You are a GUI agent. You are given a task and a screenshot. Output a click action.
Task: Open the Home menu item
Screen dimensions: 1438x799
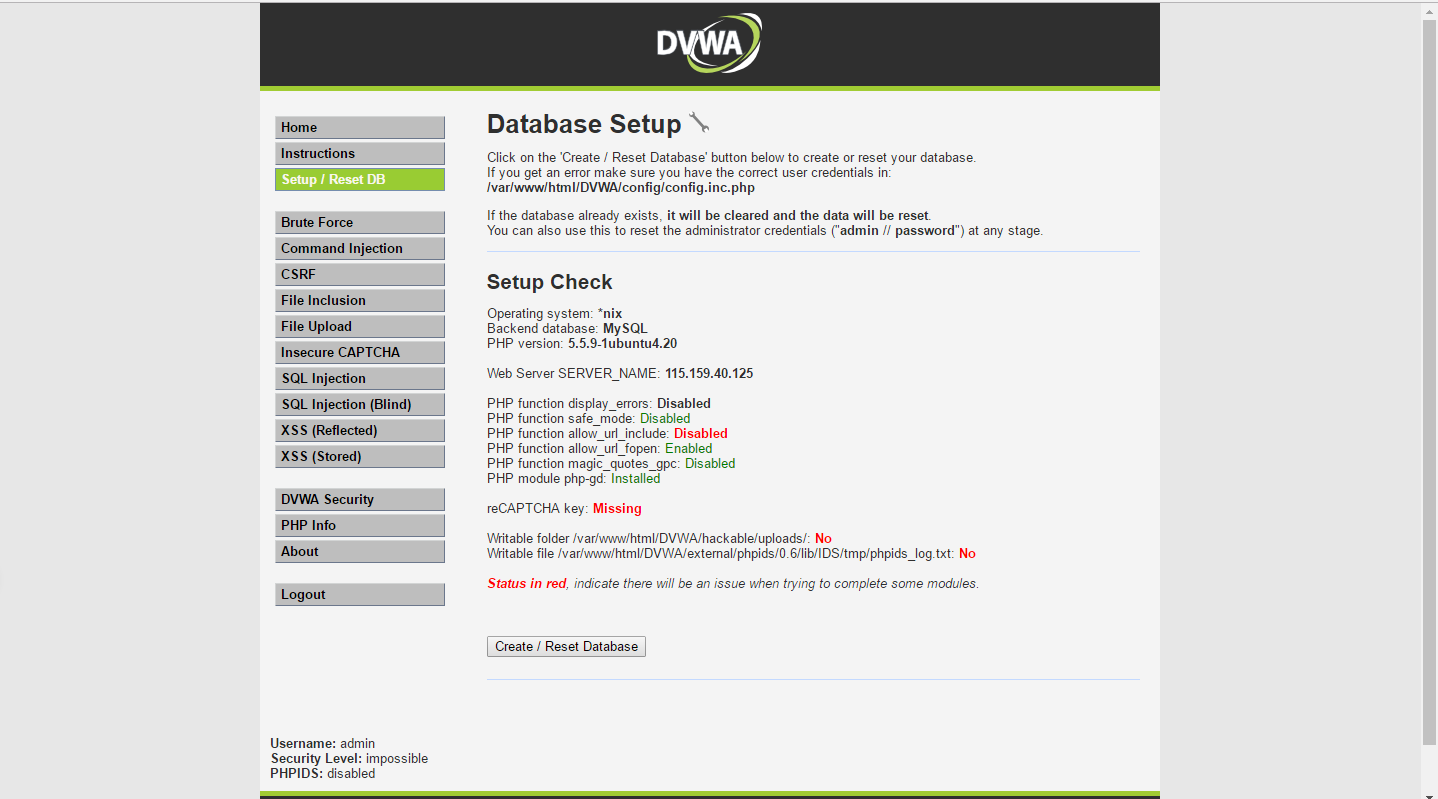click(x=360, y=127)
